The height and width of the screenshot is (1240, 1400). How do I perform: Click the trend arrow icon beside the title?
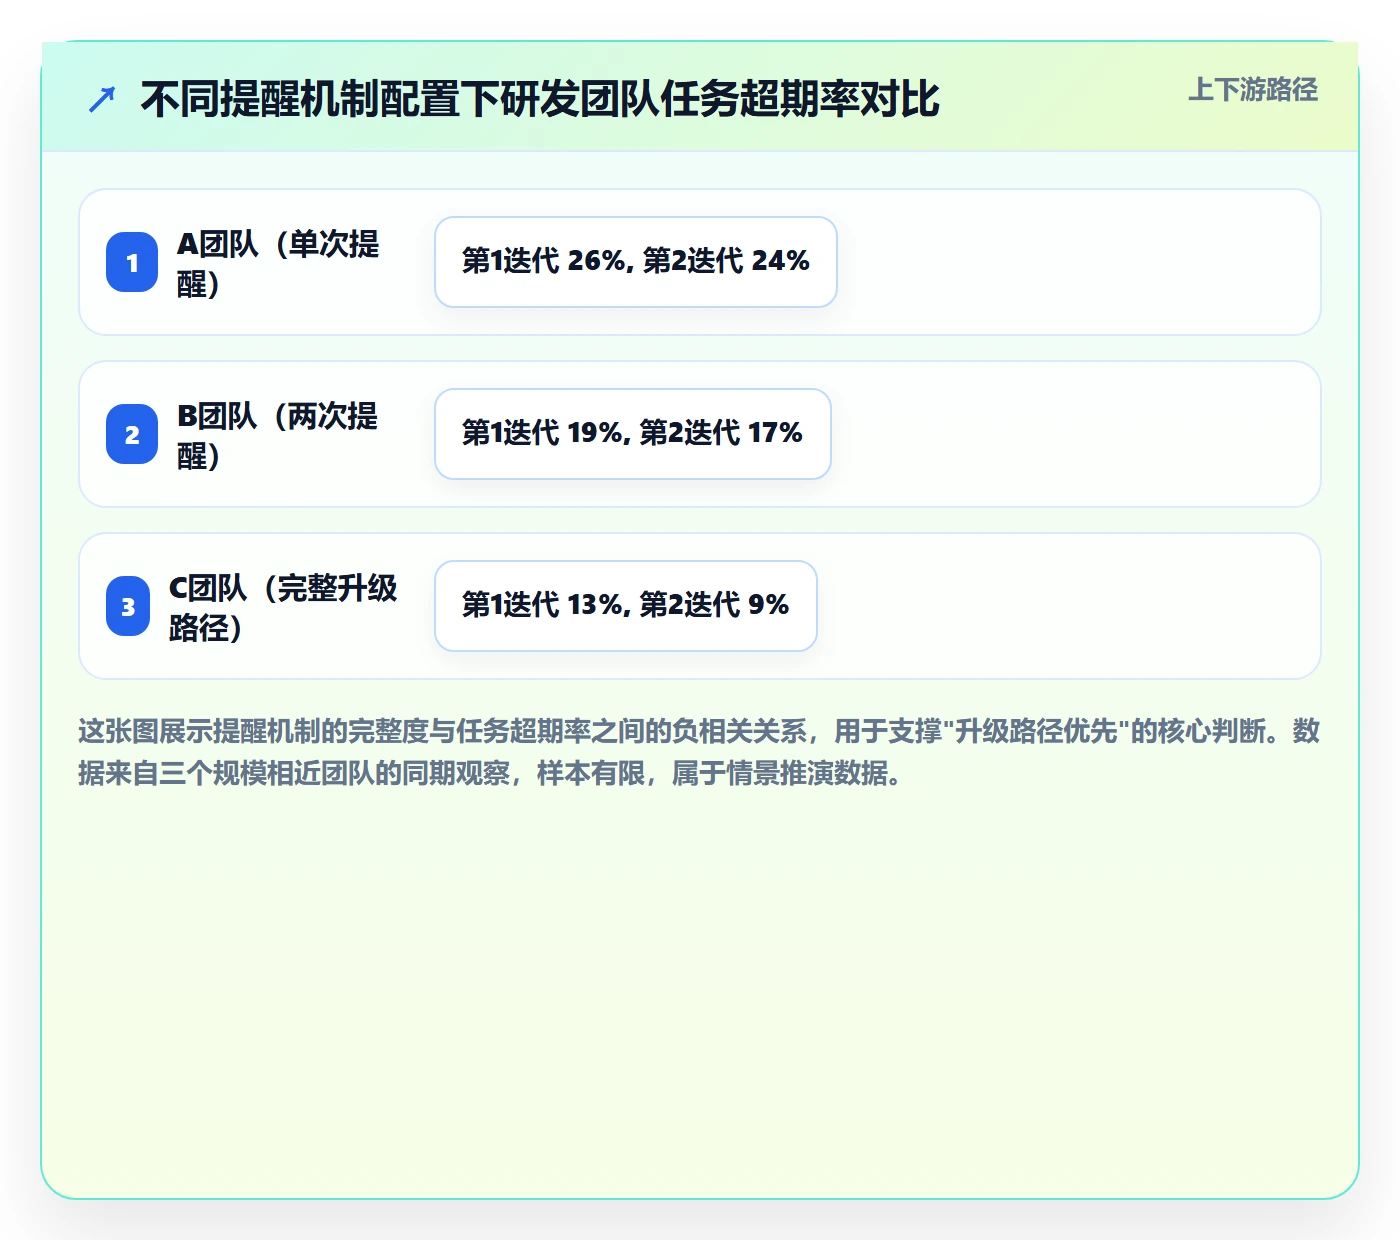tap(102, 99)
